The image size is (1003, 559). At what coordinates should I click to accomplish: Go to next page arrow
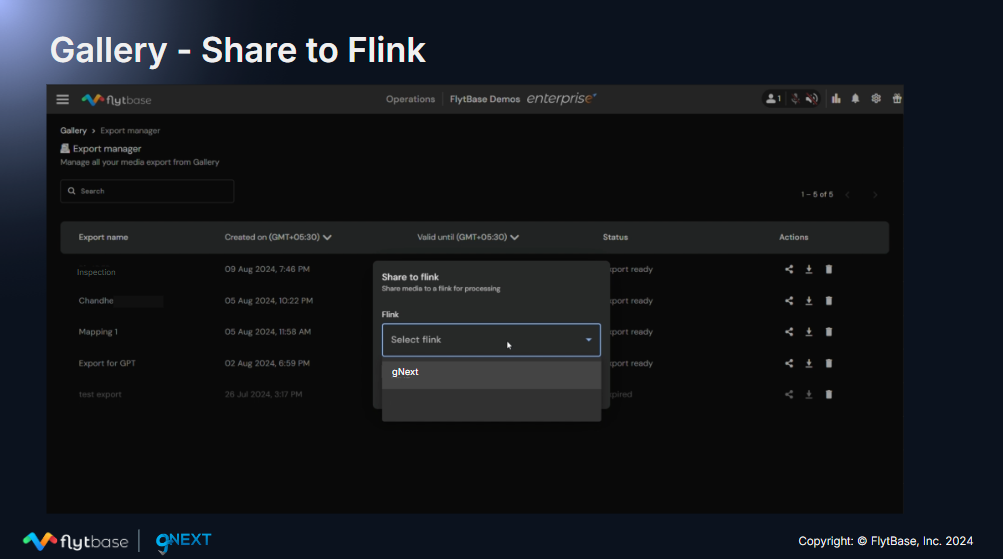[875, 194]
